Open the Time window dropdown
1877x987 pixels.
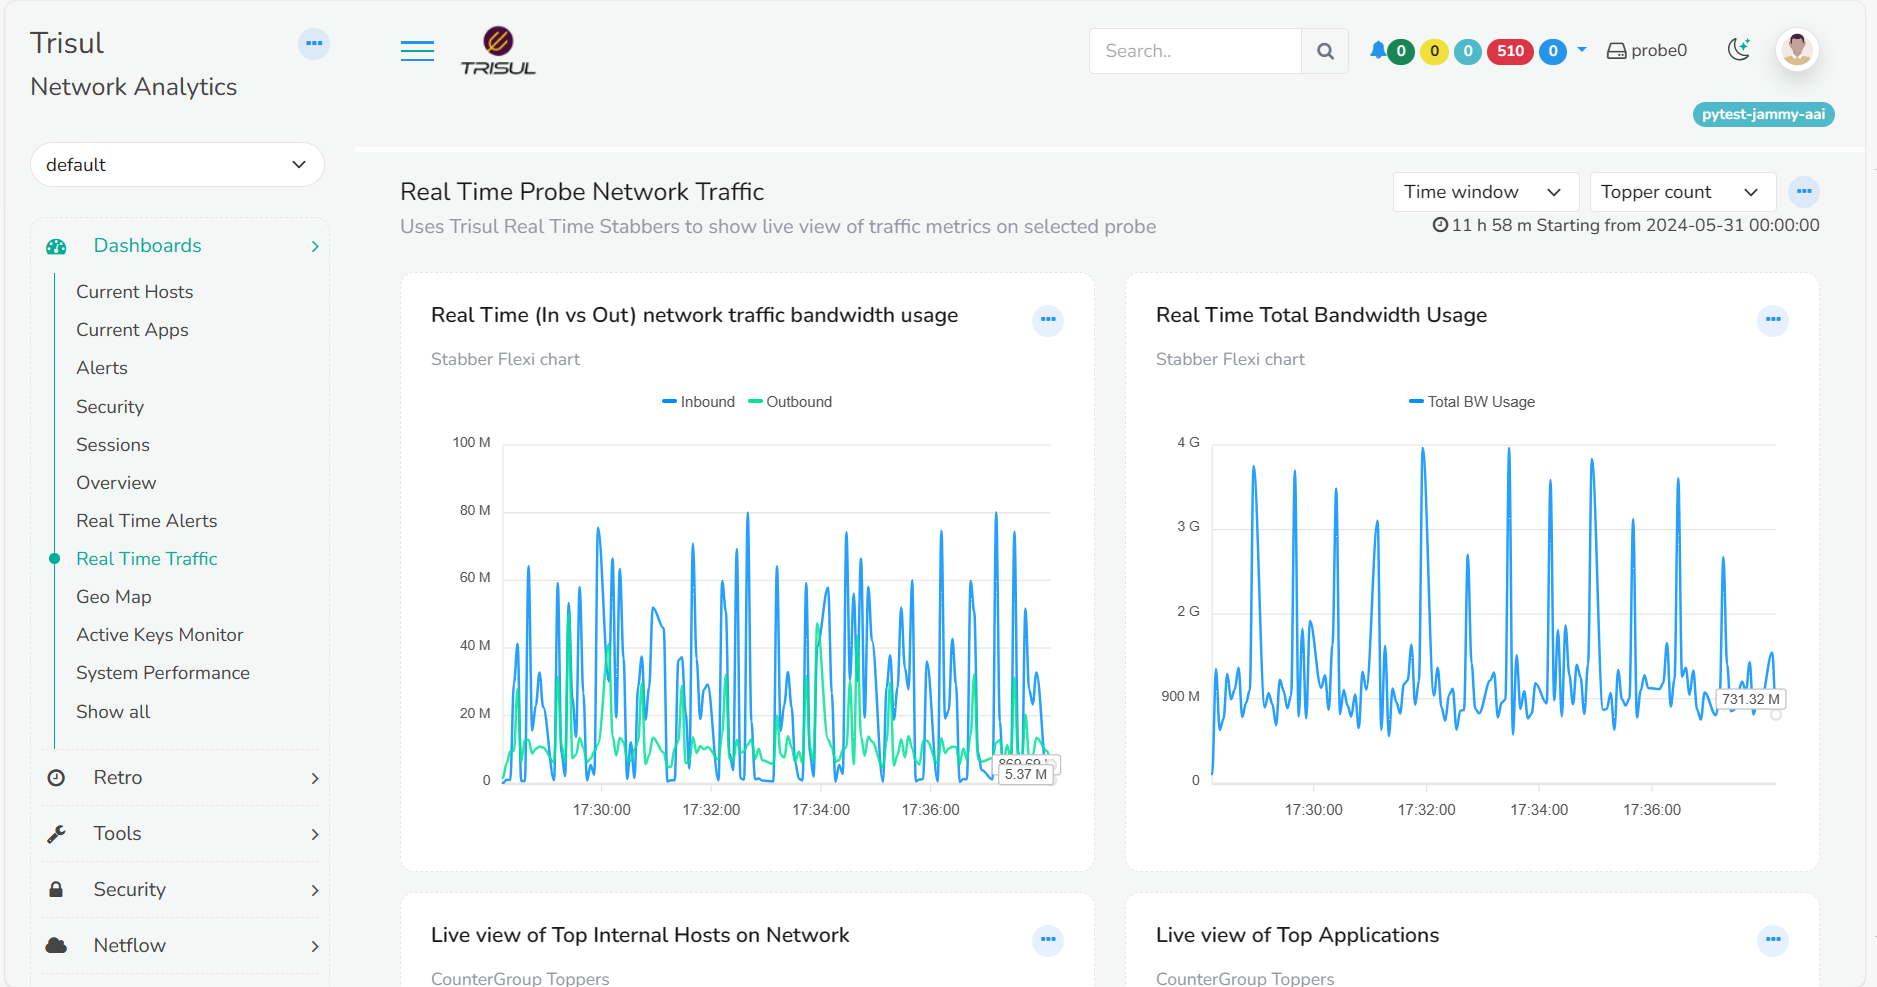(1485, 191)
